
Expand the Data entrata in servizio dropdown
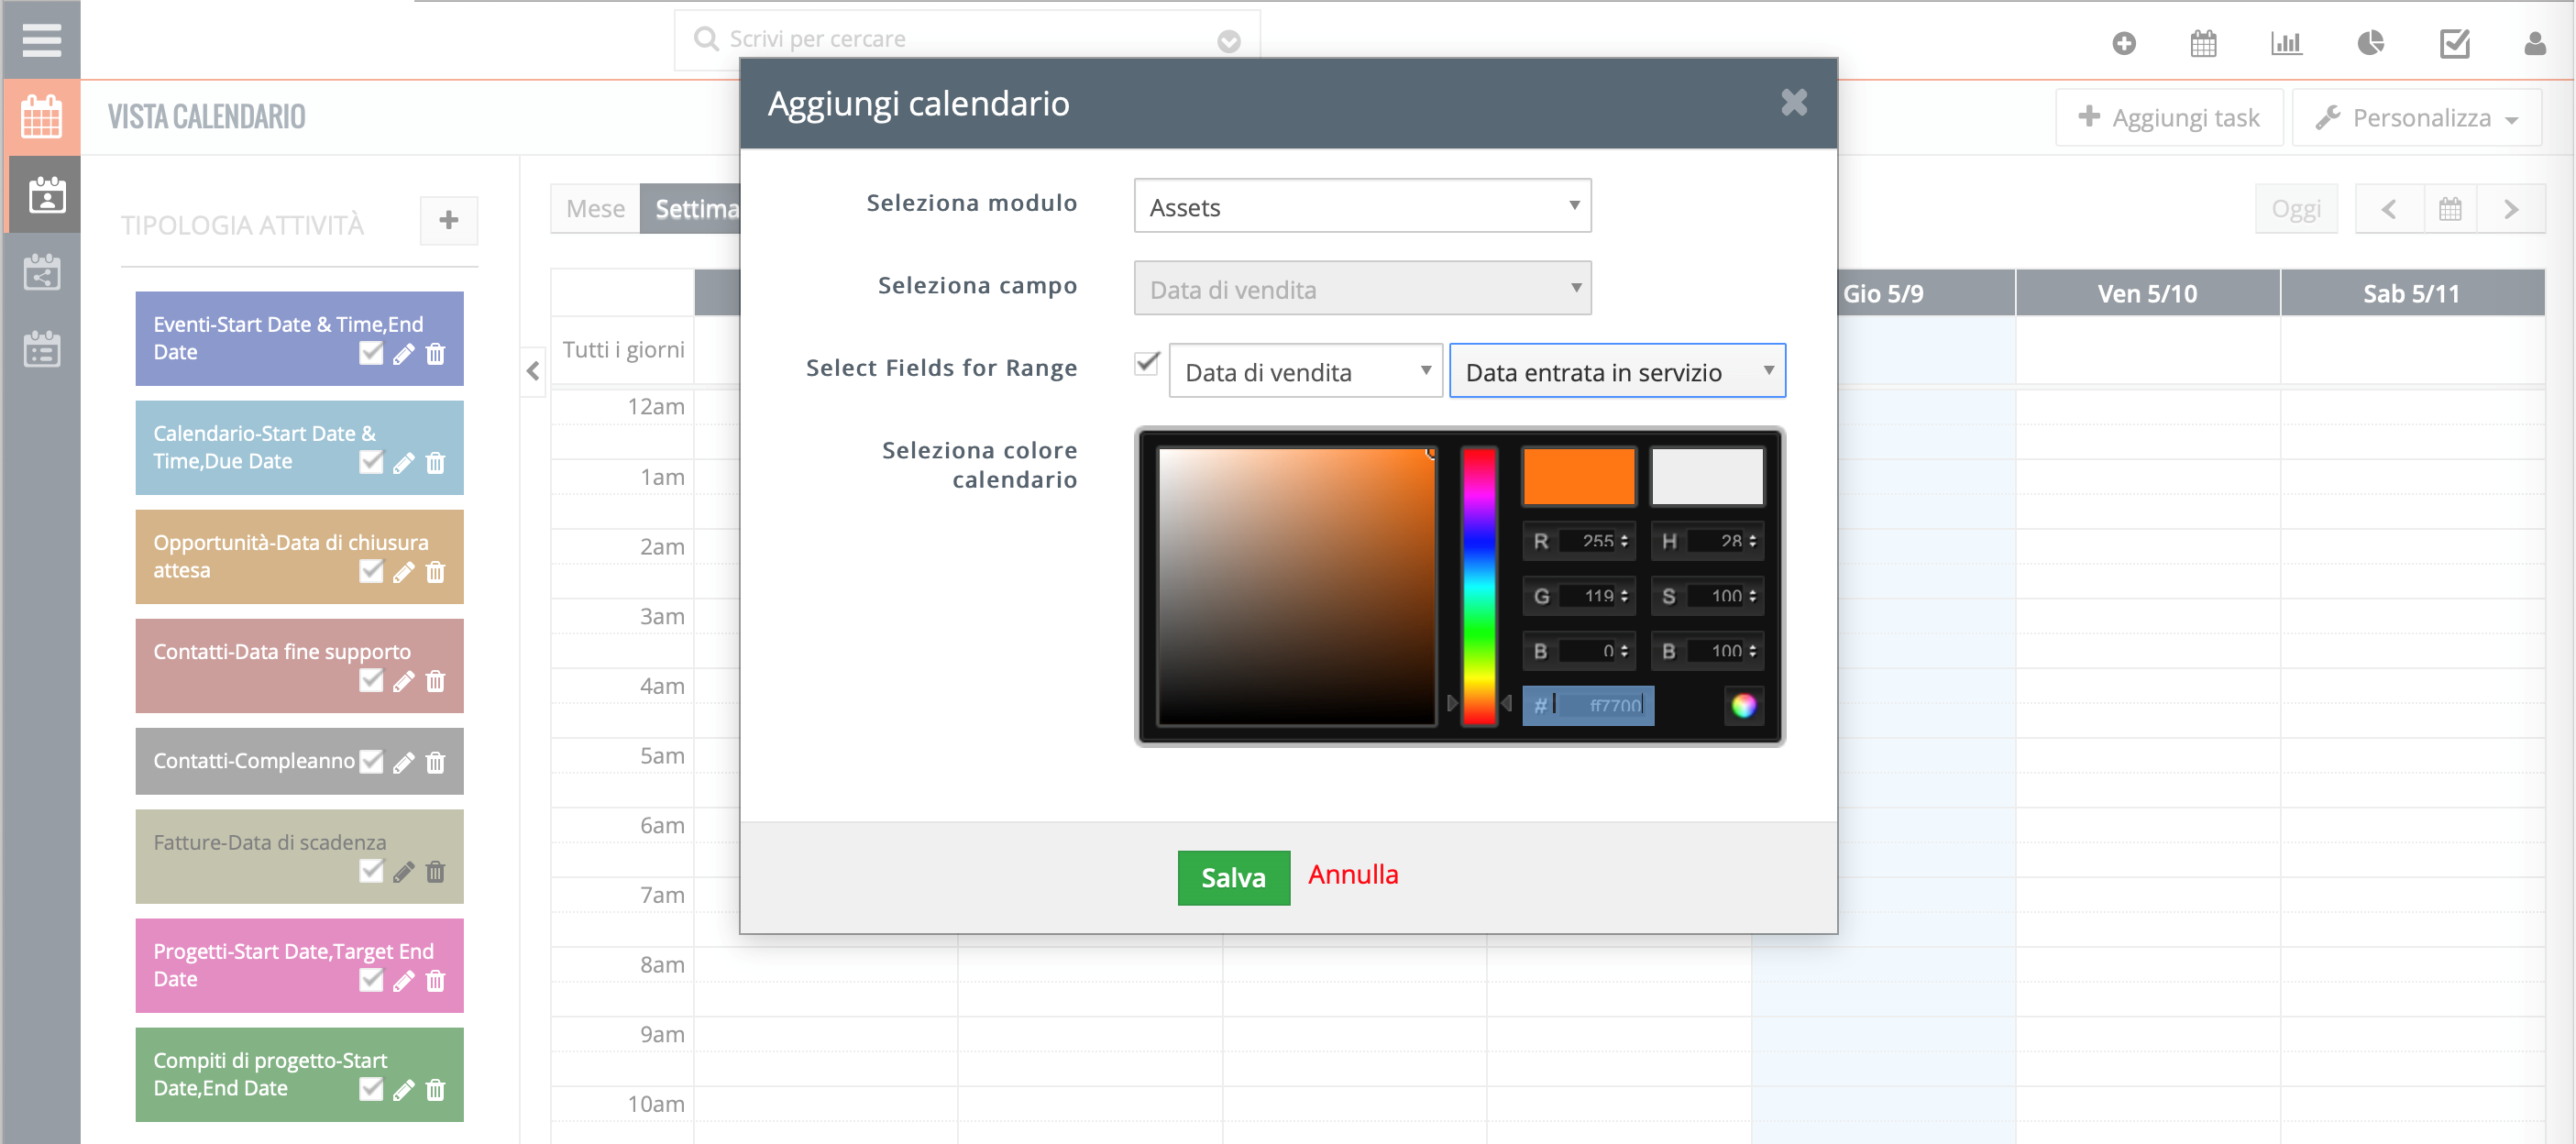pyautogui.click(x=1617, y=372)
